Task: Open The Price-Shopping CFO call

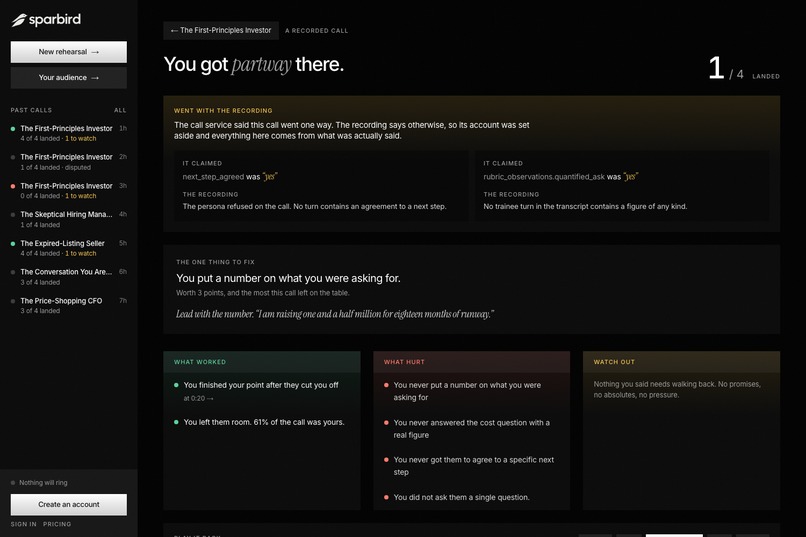Action: tap(68, 306)
